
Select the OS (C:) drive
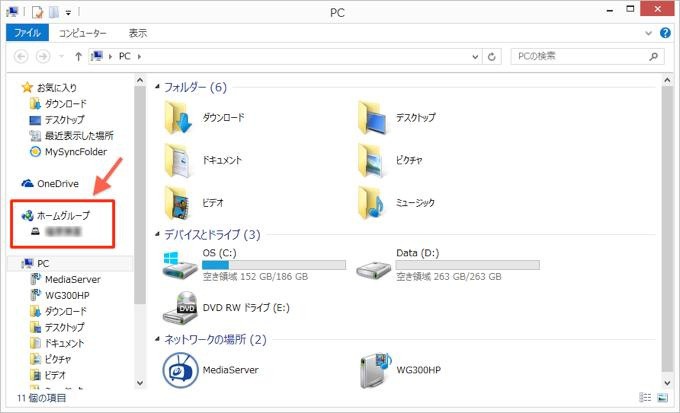(181, 265)
